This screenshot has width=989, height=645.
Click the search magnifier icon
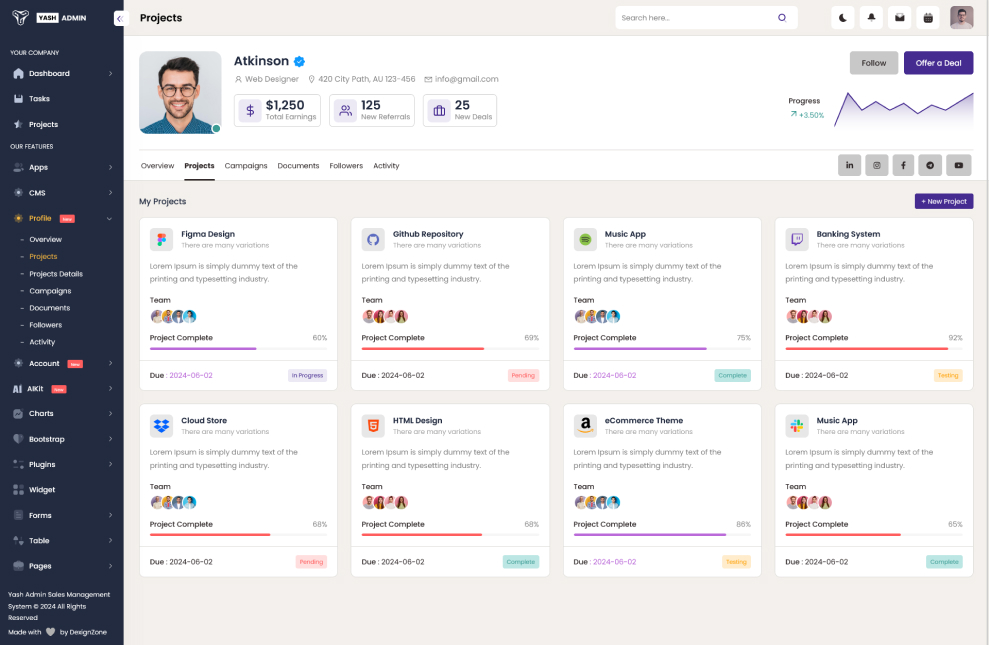(x=782, y=18)
